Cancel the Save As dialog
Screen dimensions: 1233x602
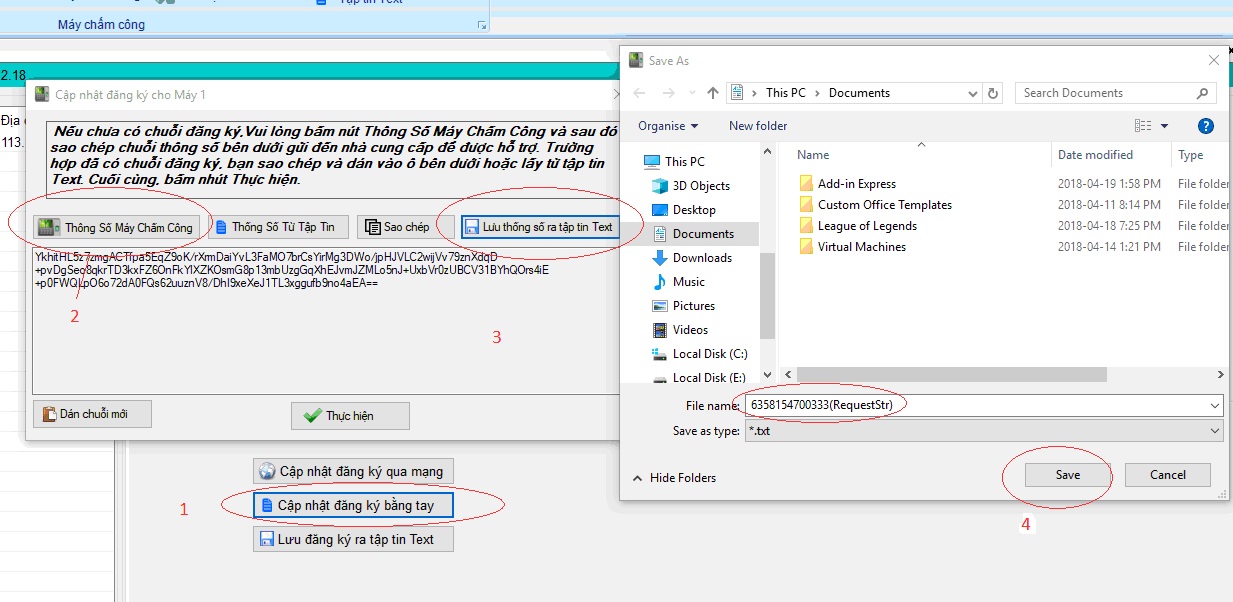1167,475
